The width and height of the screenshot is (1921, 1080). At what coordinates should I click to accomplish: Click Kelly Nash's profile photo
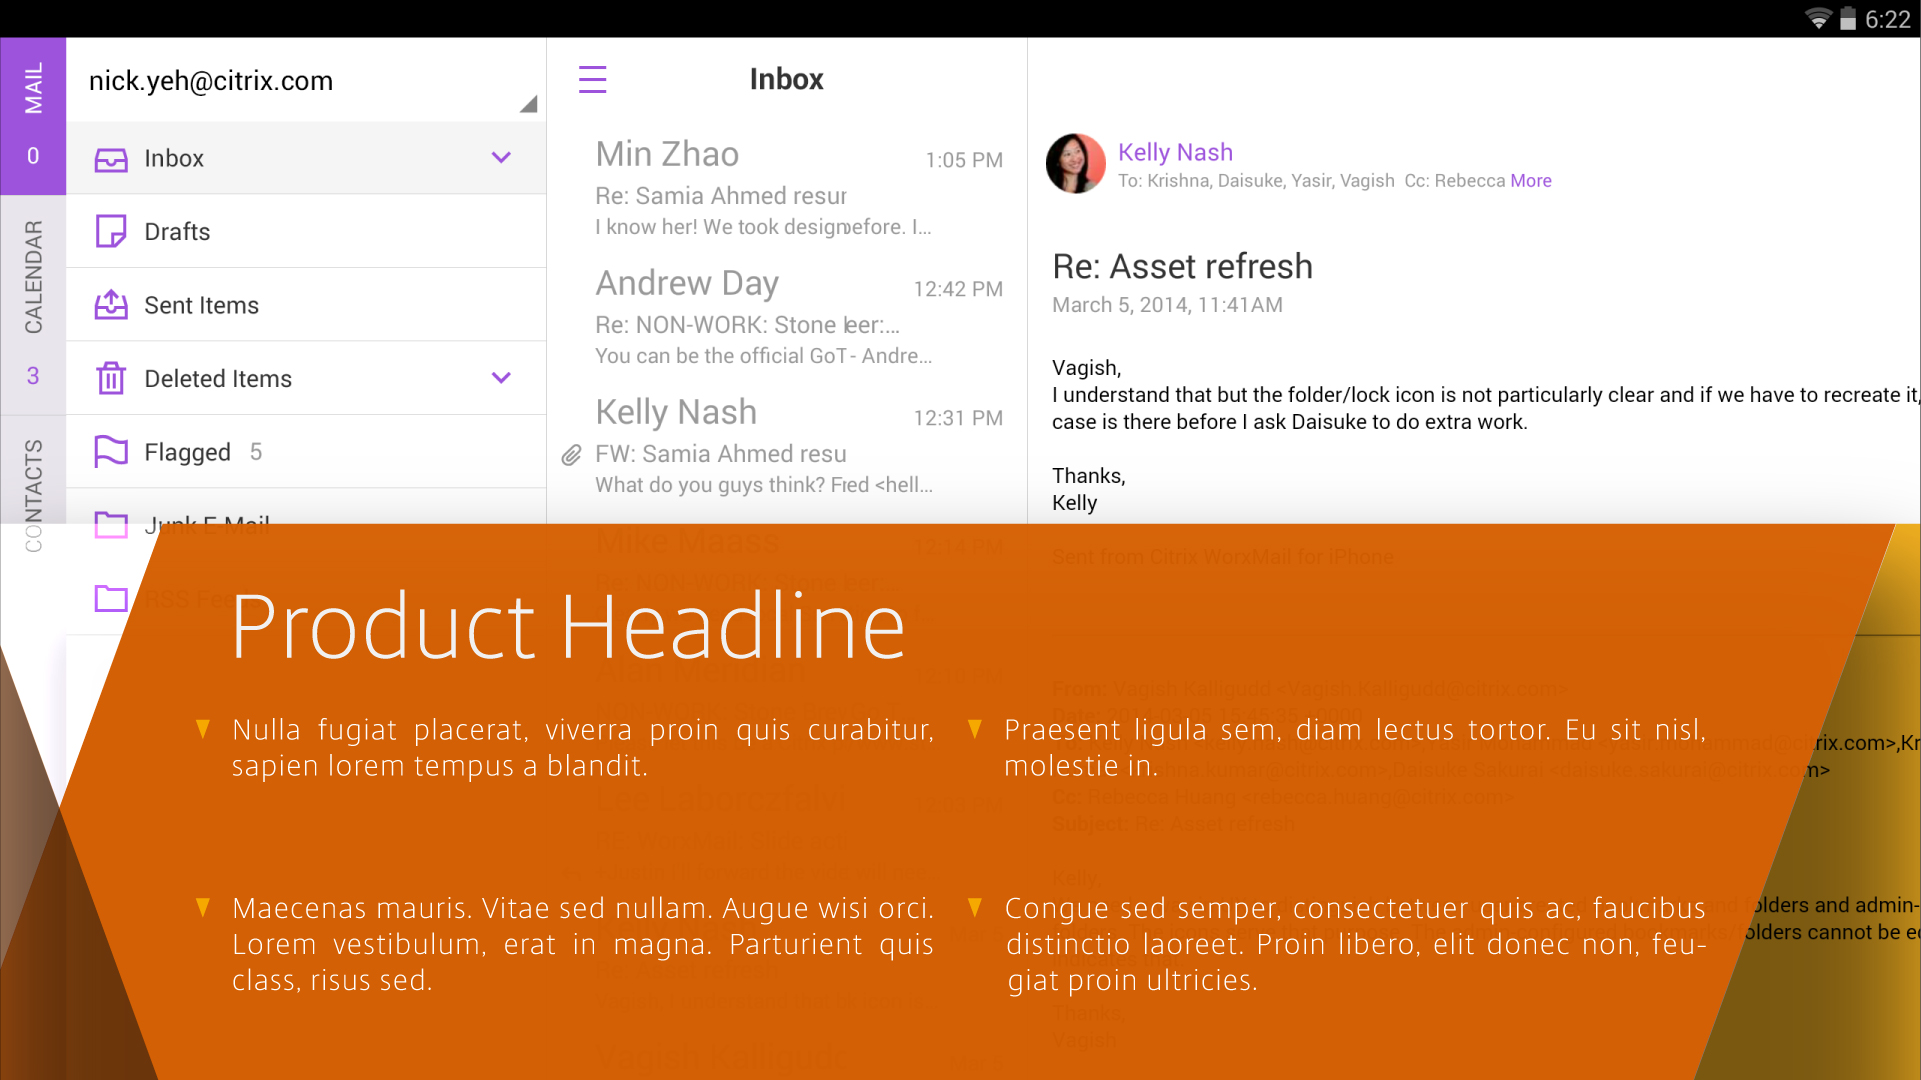[1075, 163]
